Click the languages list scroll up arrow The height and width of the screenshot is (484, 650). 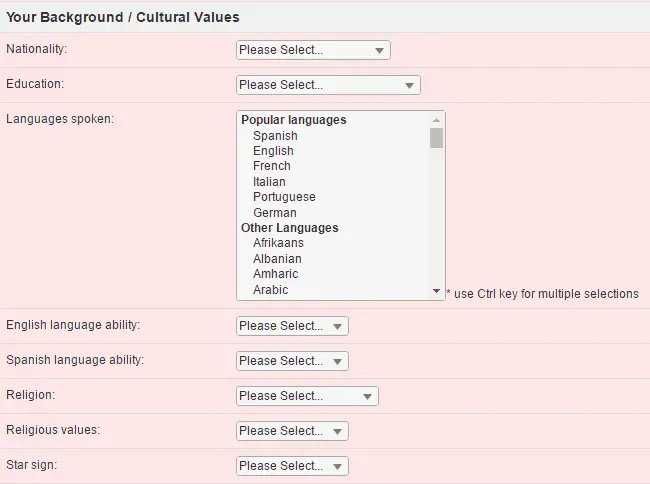click(x=436, y=120)
